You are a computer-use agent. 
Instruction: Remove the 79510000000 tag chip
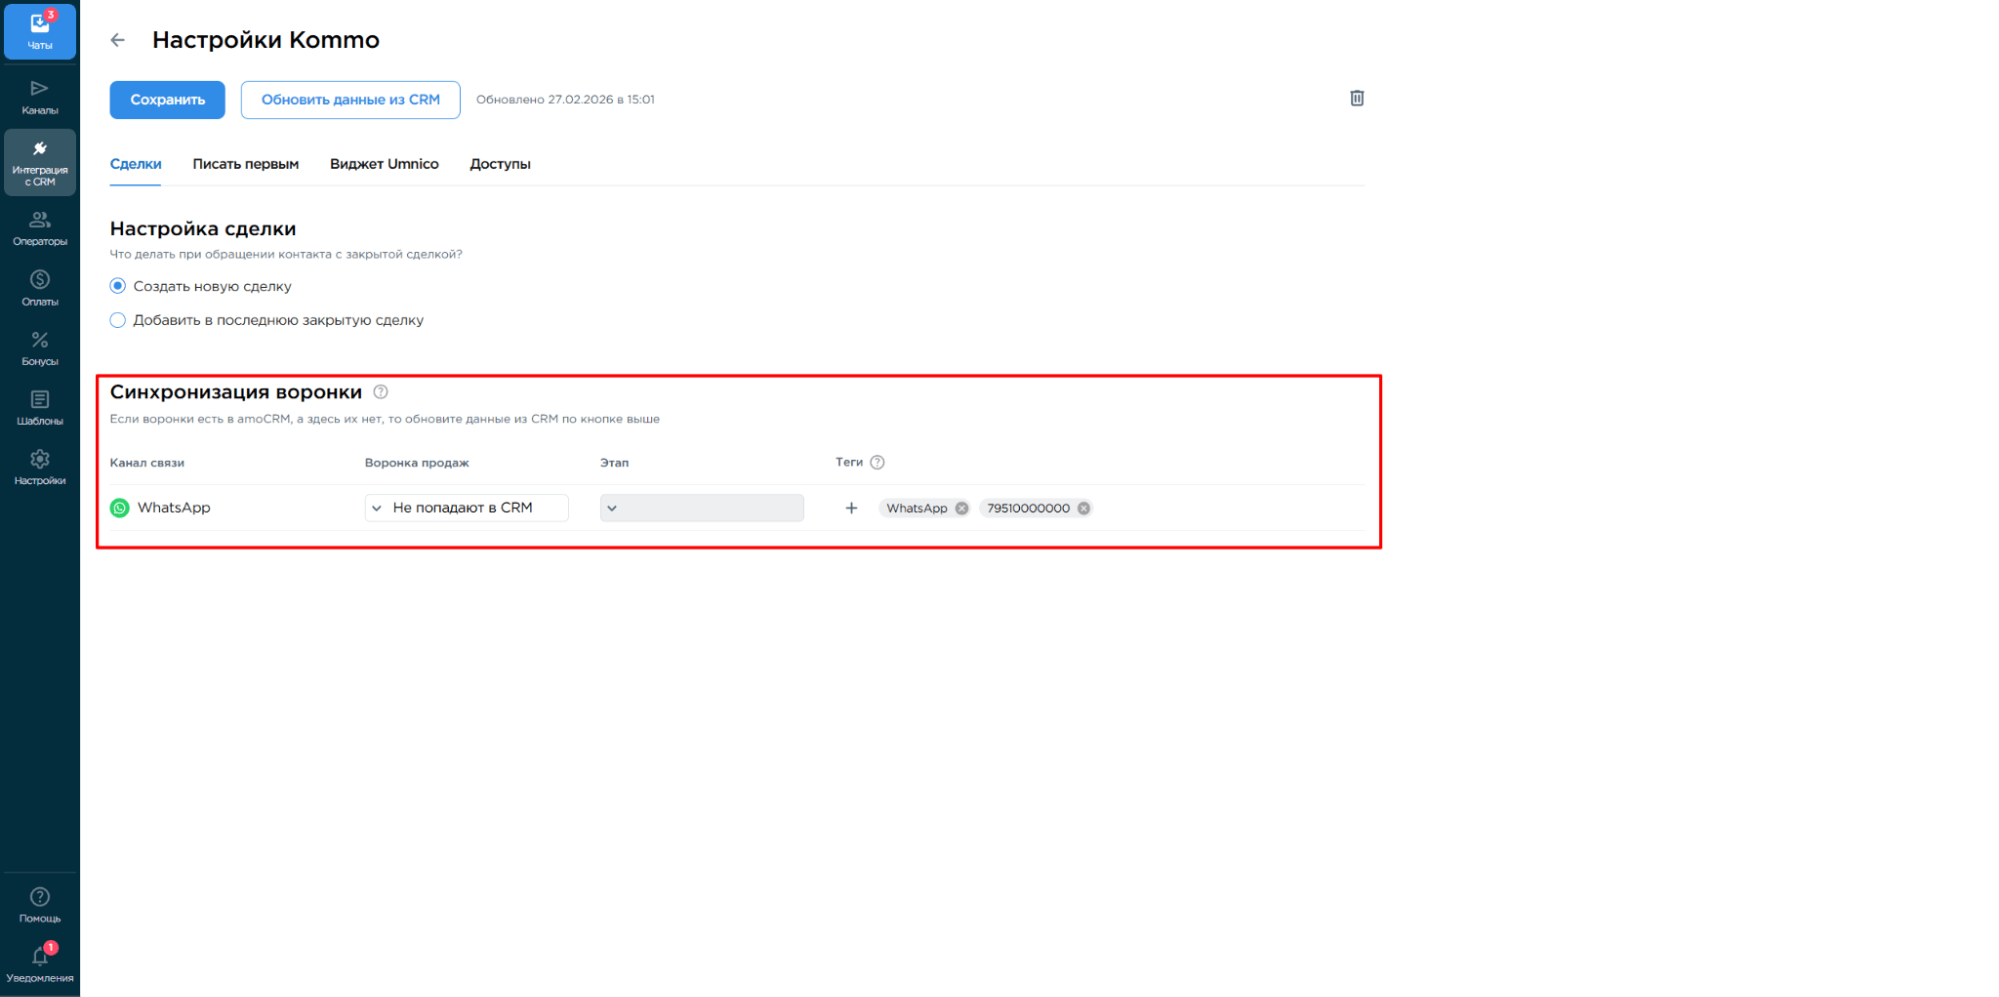pos(1083,508)
